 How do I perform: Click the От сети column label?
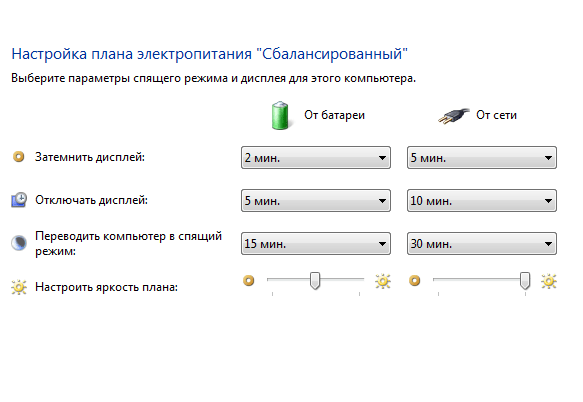click(496, 115)
